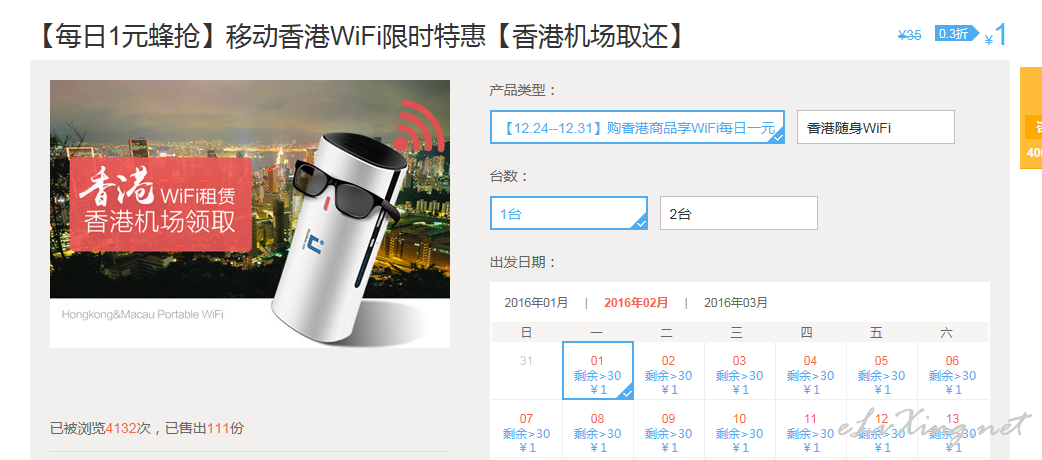
Task: Pick departure date 07 in calendar
Action: 526,429
